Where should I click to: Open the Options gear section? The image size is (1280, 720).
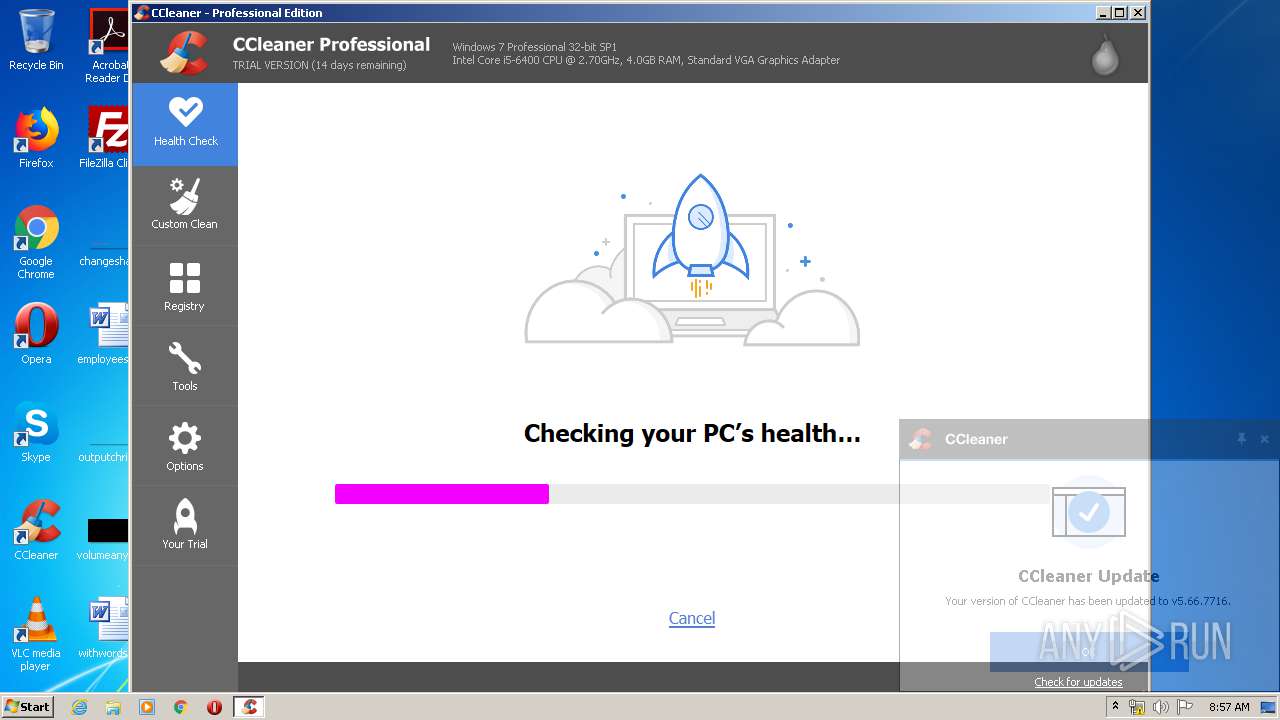point(185,446)
